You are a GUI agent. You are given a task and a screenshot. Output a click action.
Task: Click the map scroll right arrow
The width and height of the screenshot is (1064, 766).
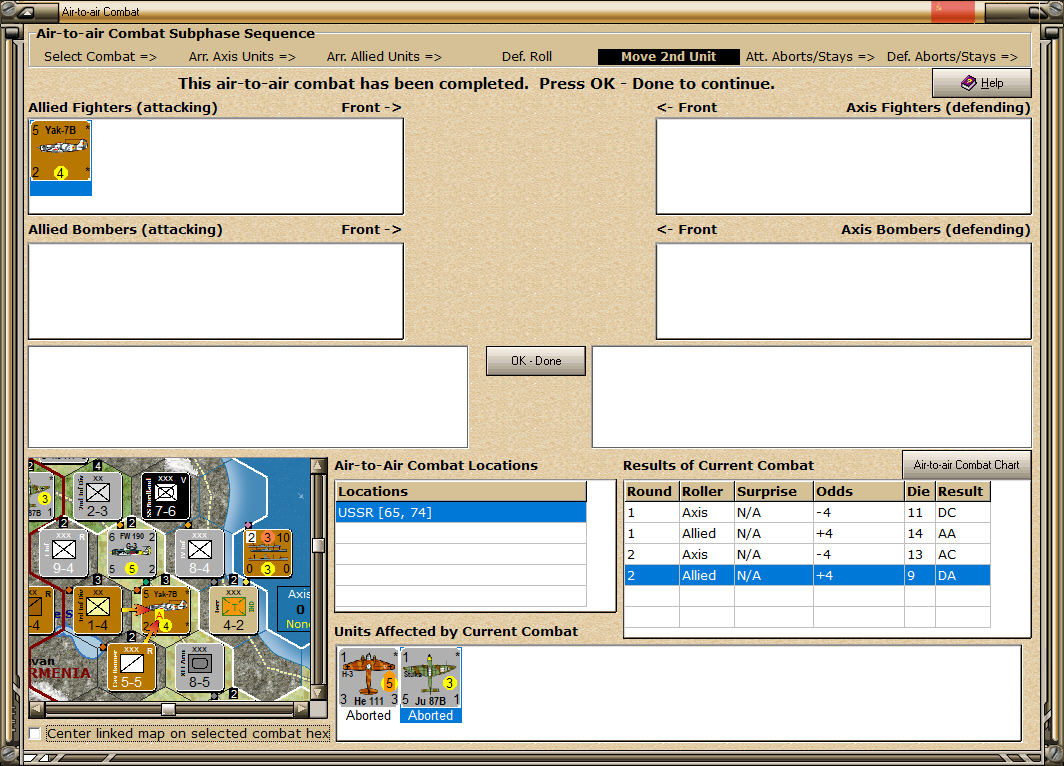[x=301, y=709]
